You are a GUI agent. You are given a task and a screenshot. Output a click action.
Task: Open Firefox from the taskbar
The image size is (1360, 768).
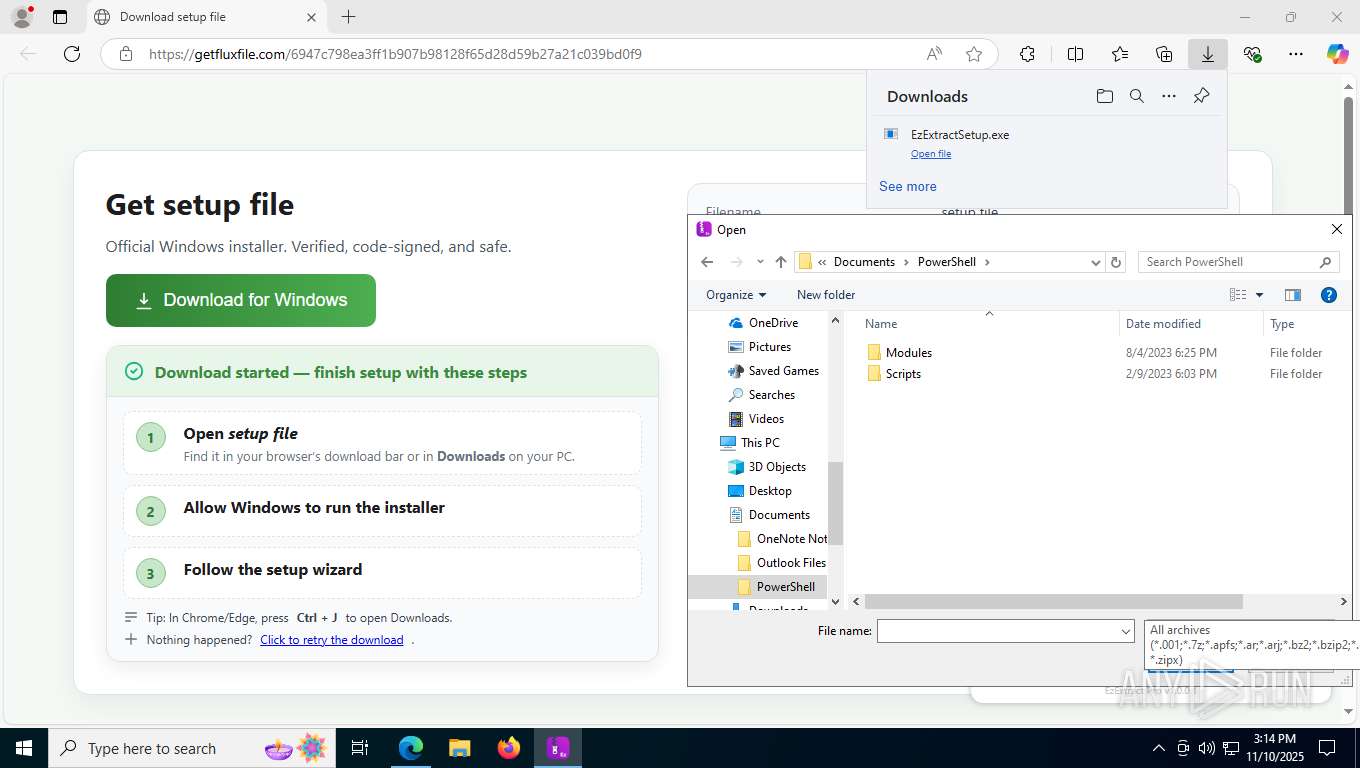click(x=509, y=748)
